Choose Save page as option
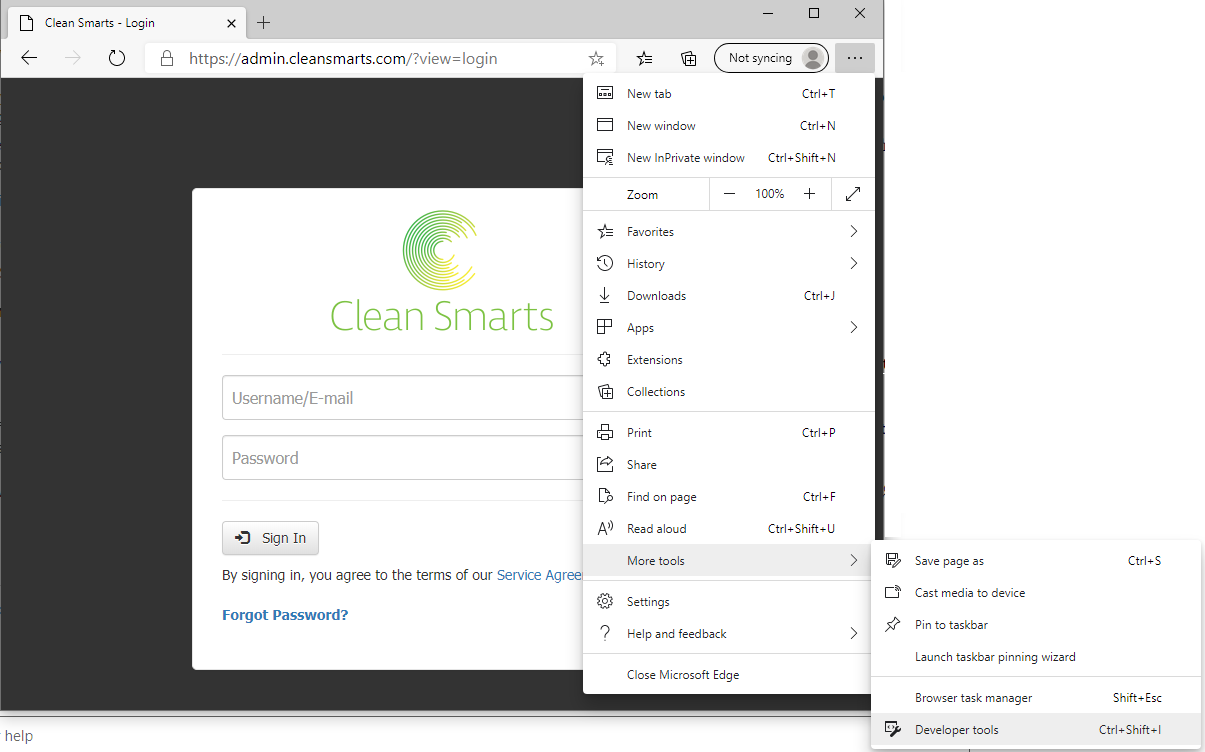 point(949,561)
